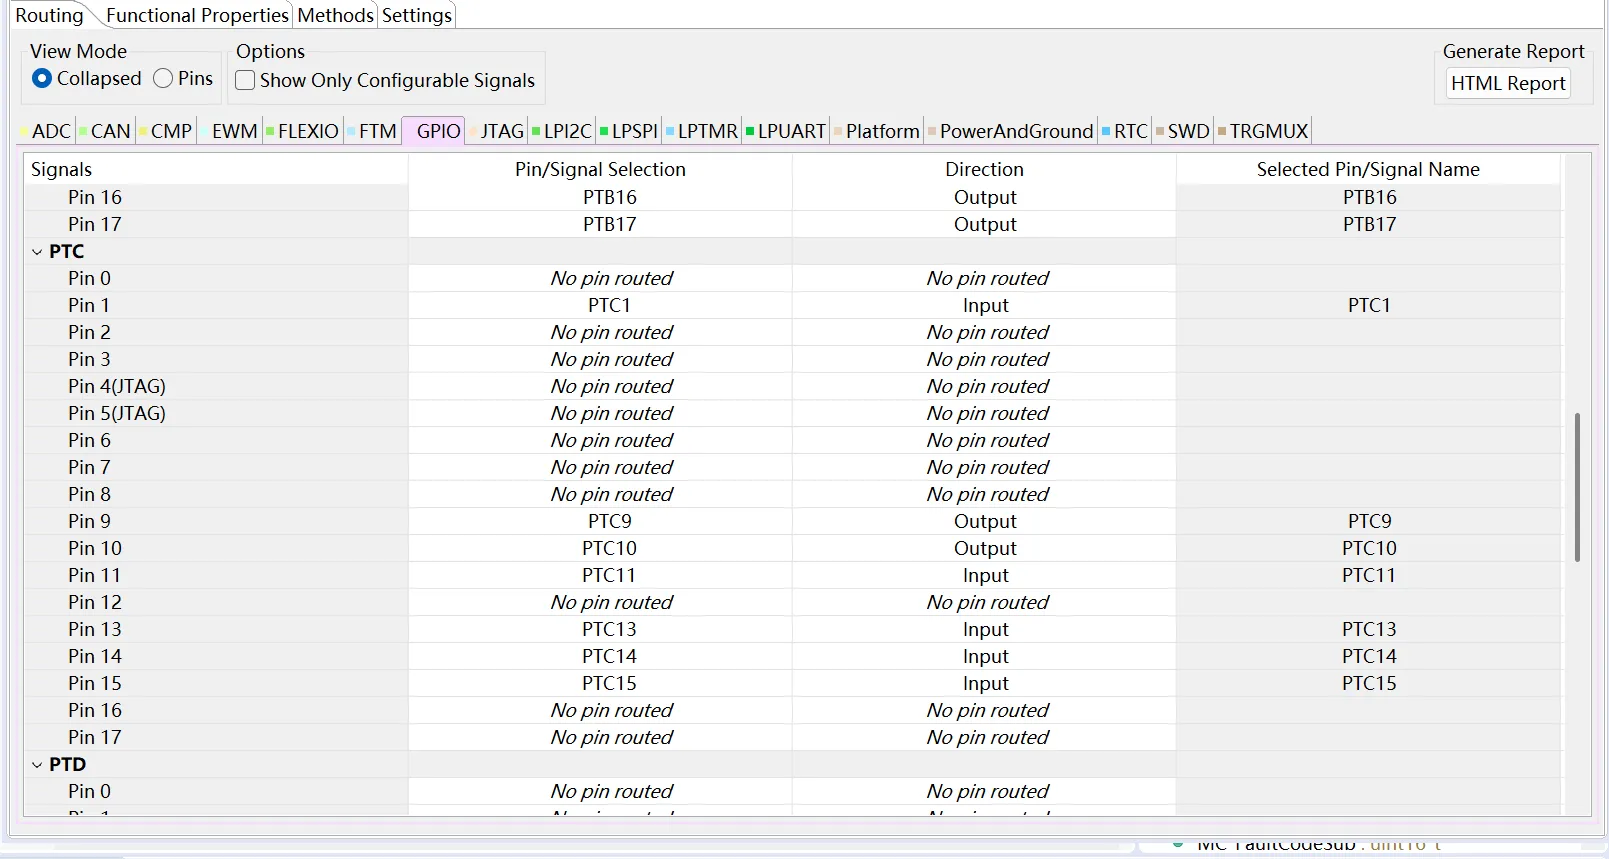Select the PTC Pin 4(JTAG) row label

pos(117,386)
